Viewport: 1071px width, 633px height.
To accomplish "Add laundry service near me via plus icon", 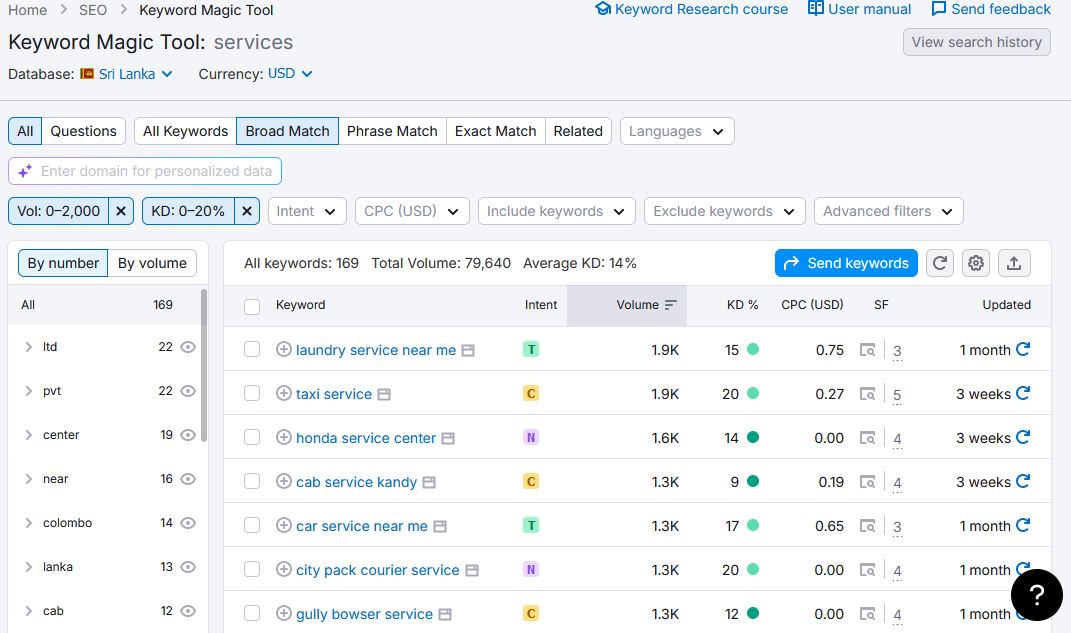I will 283,350.
